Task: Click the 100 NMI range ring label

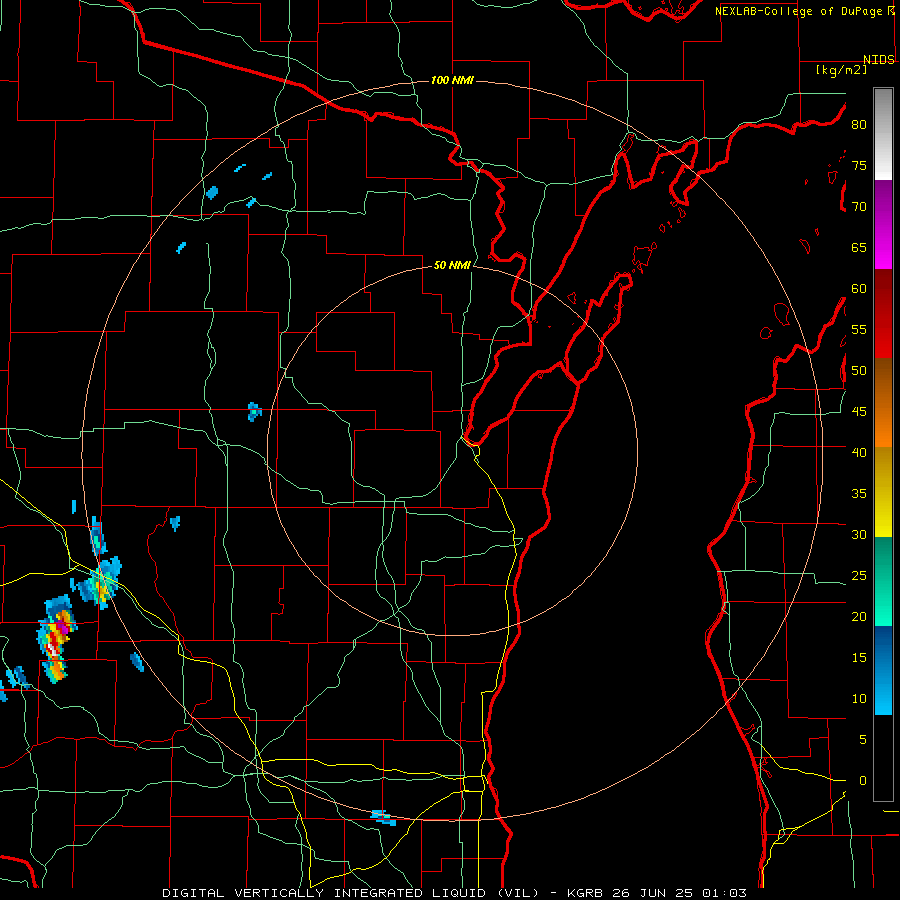Action: (452, 80)
